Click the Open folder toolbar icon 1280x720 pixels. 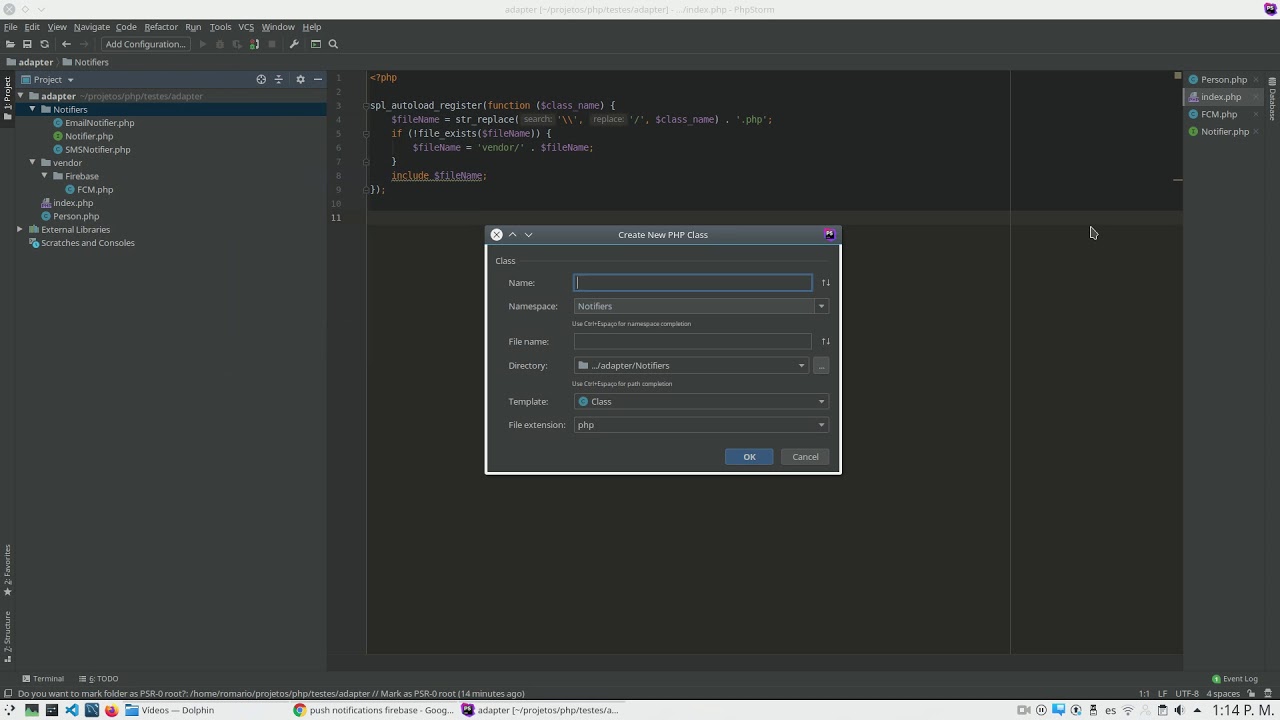10,44
